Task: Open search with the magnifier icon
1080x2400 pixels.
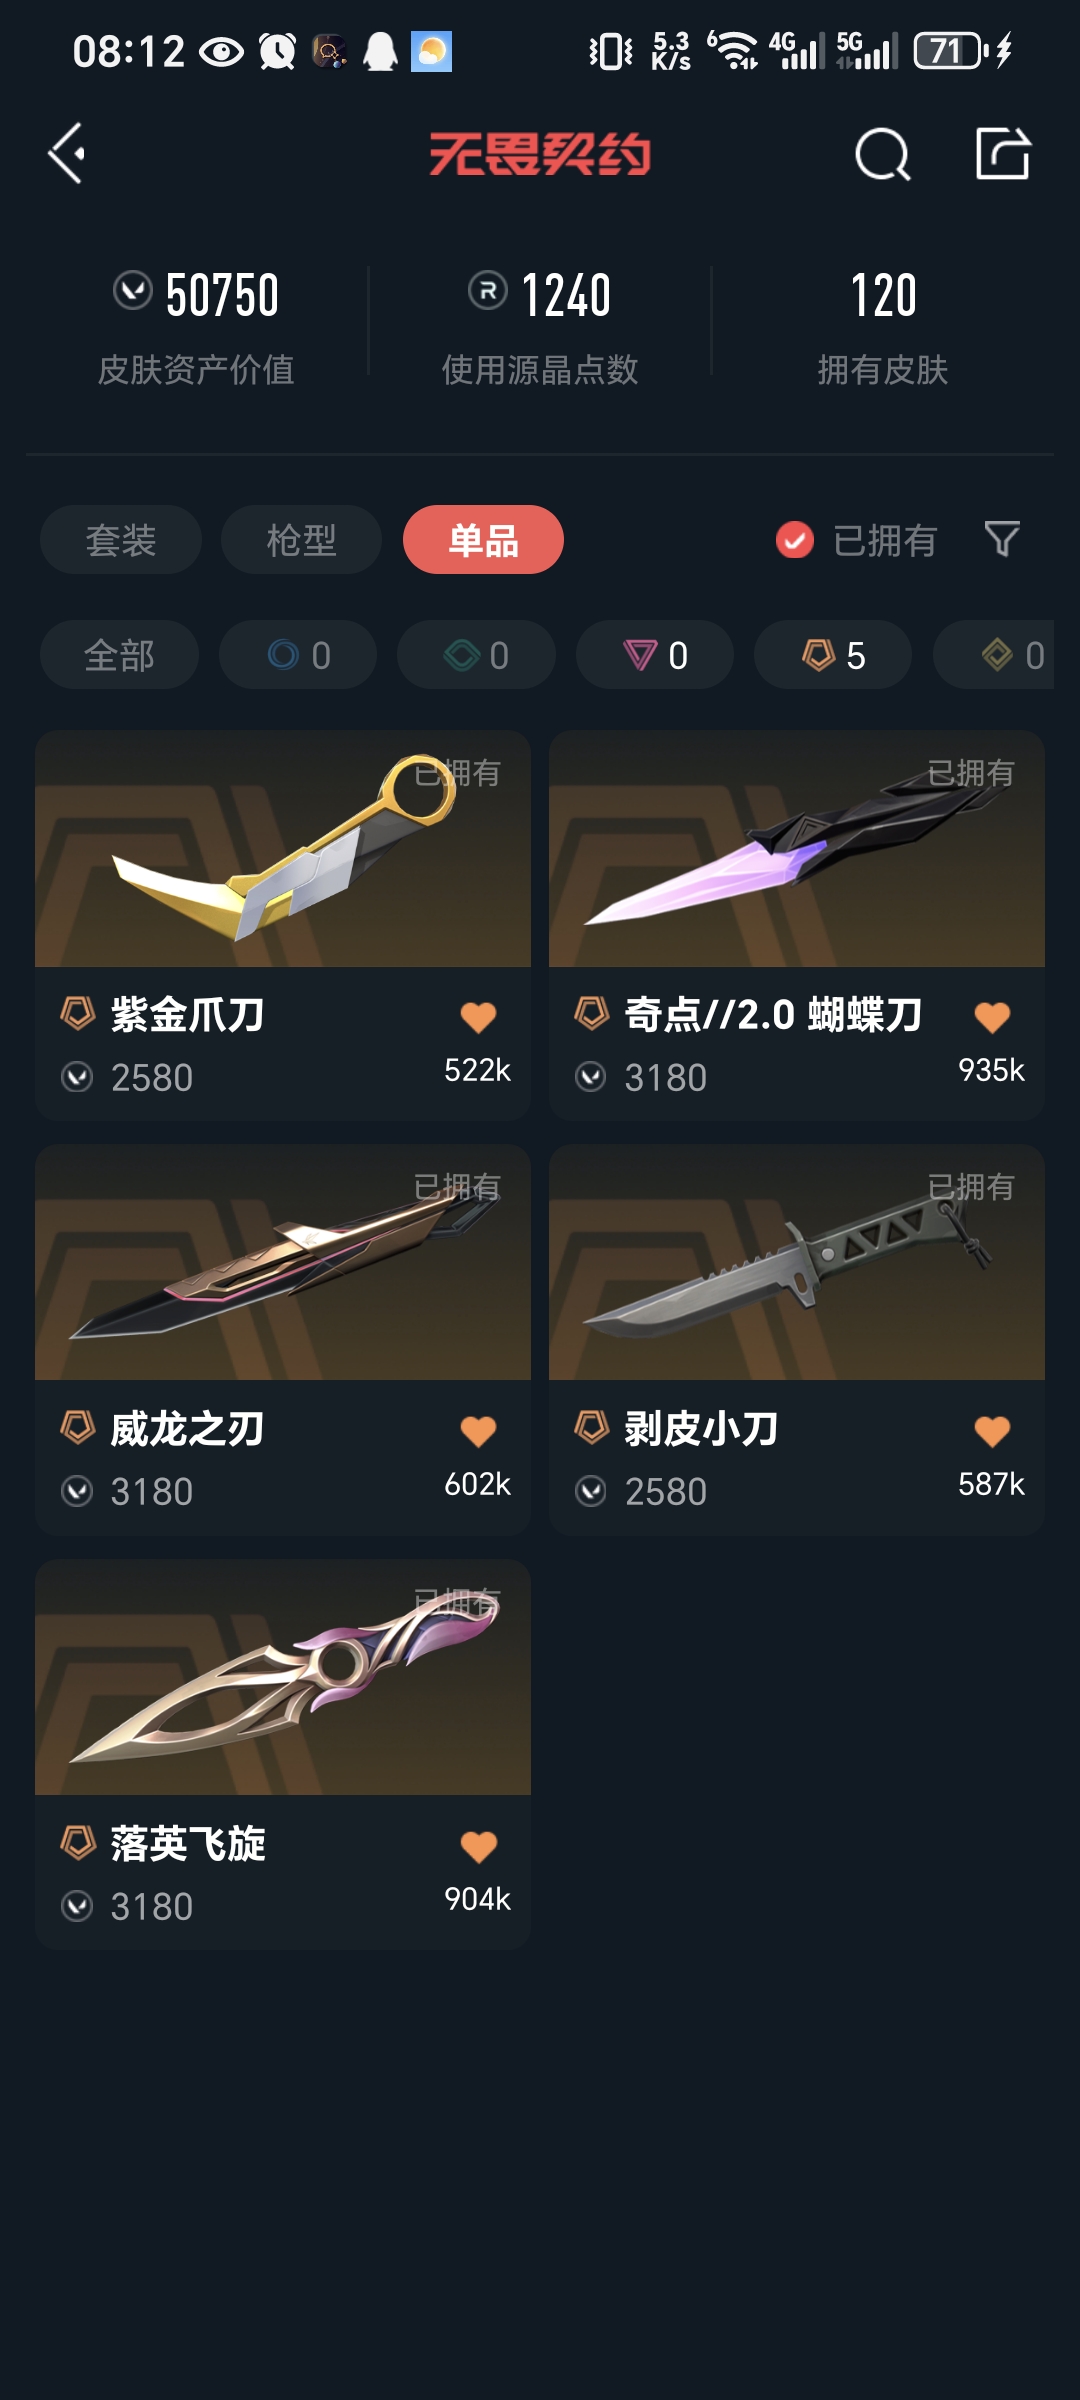Action: pos(883,154)
